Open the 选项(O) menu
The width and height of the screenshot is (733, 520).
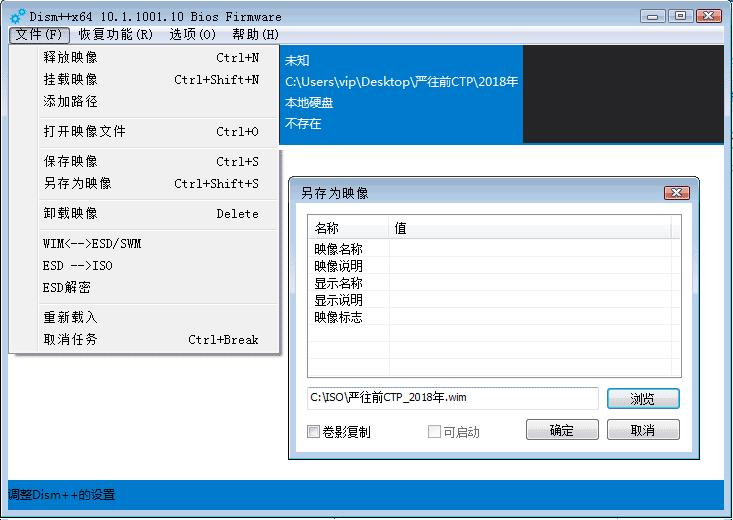pyautogui.click(x=192, y=35)
